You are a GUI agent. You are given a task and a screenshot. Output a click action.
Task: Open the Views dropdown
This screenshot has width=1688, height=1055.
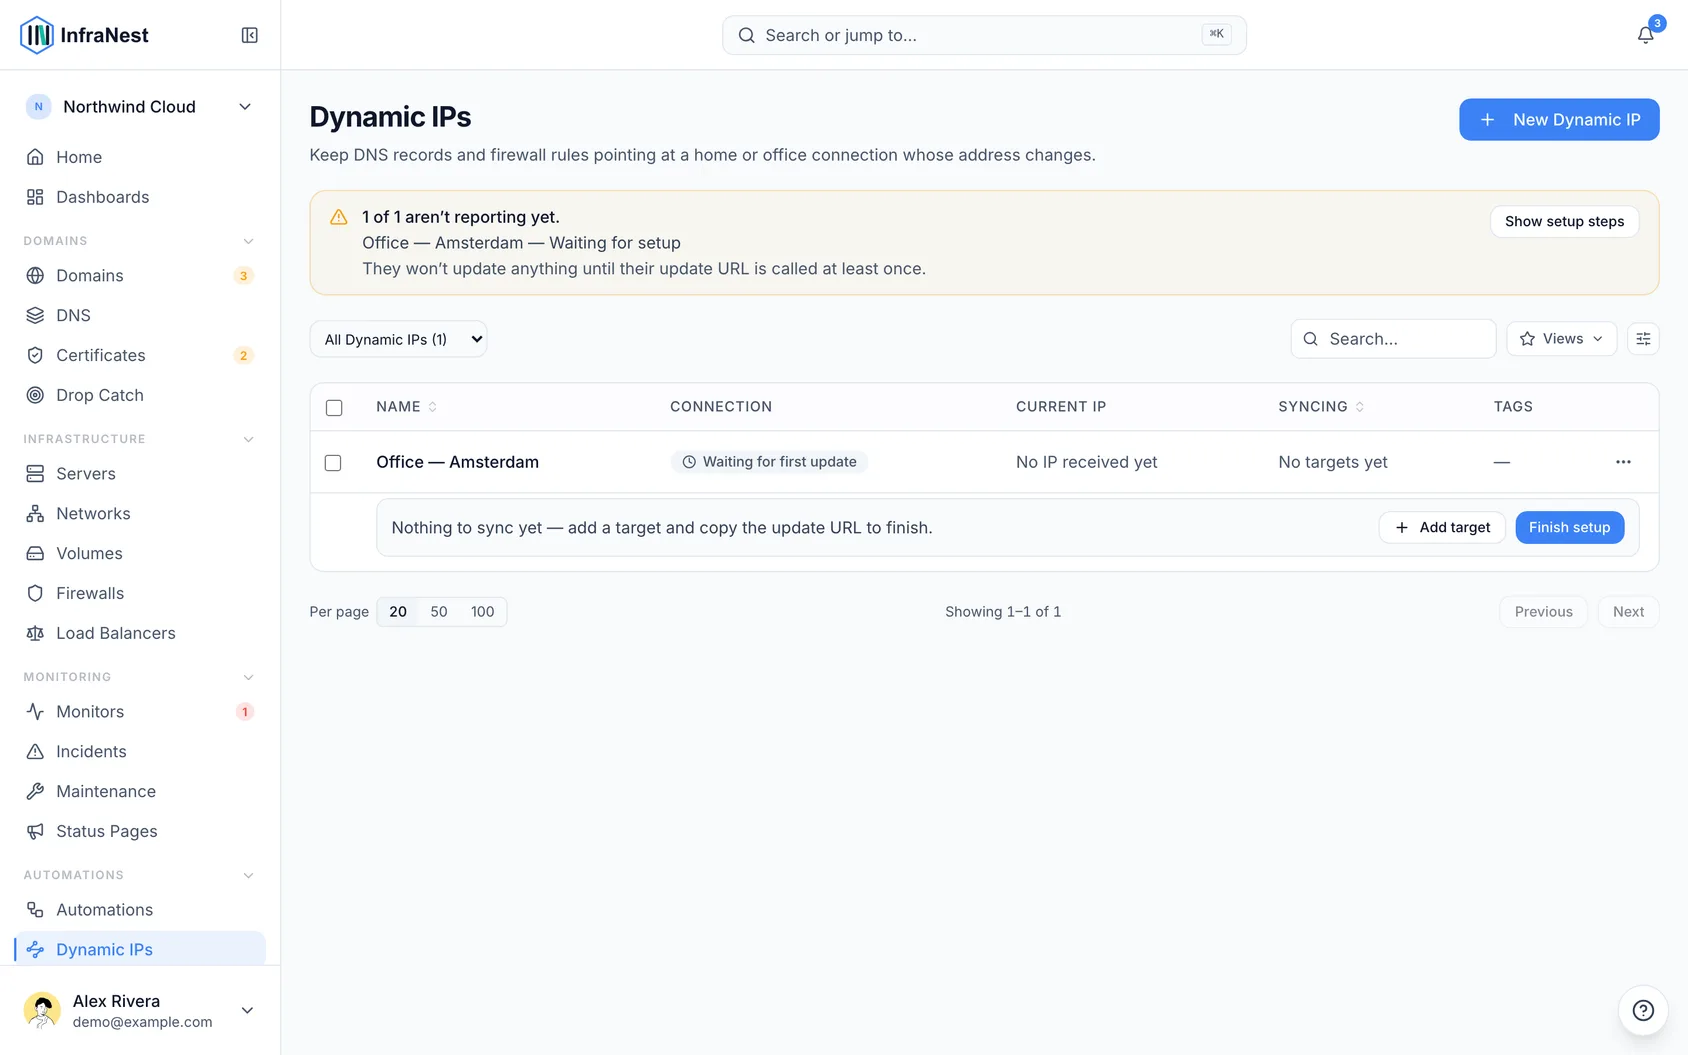1561,339
